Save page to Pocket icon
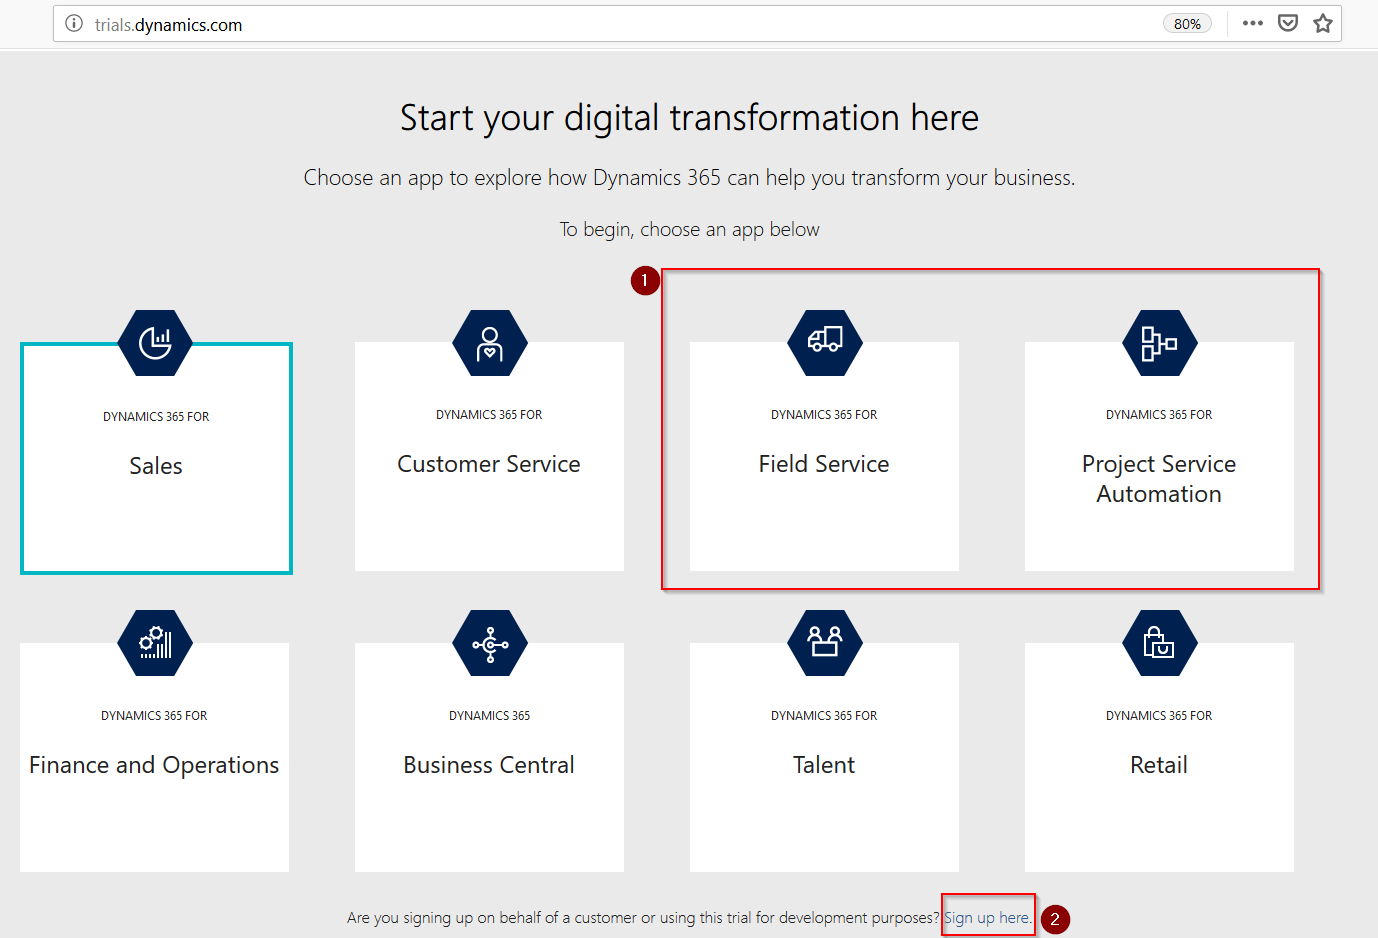Screen dimensions: 1378x938 [x=1288, y=24]
